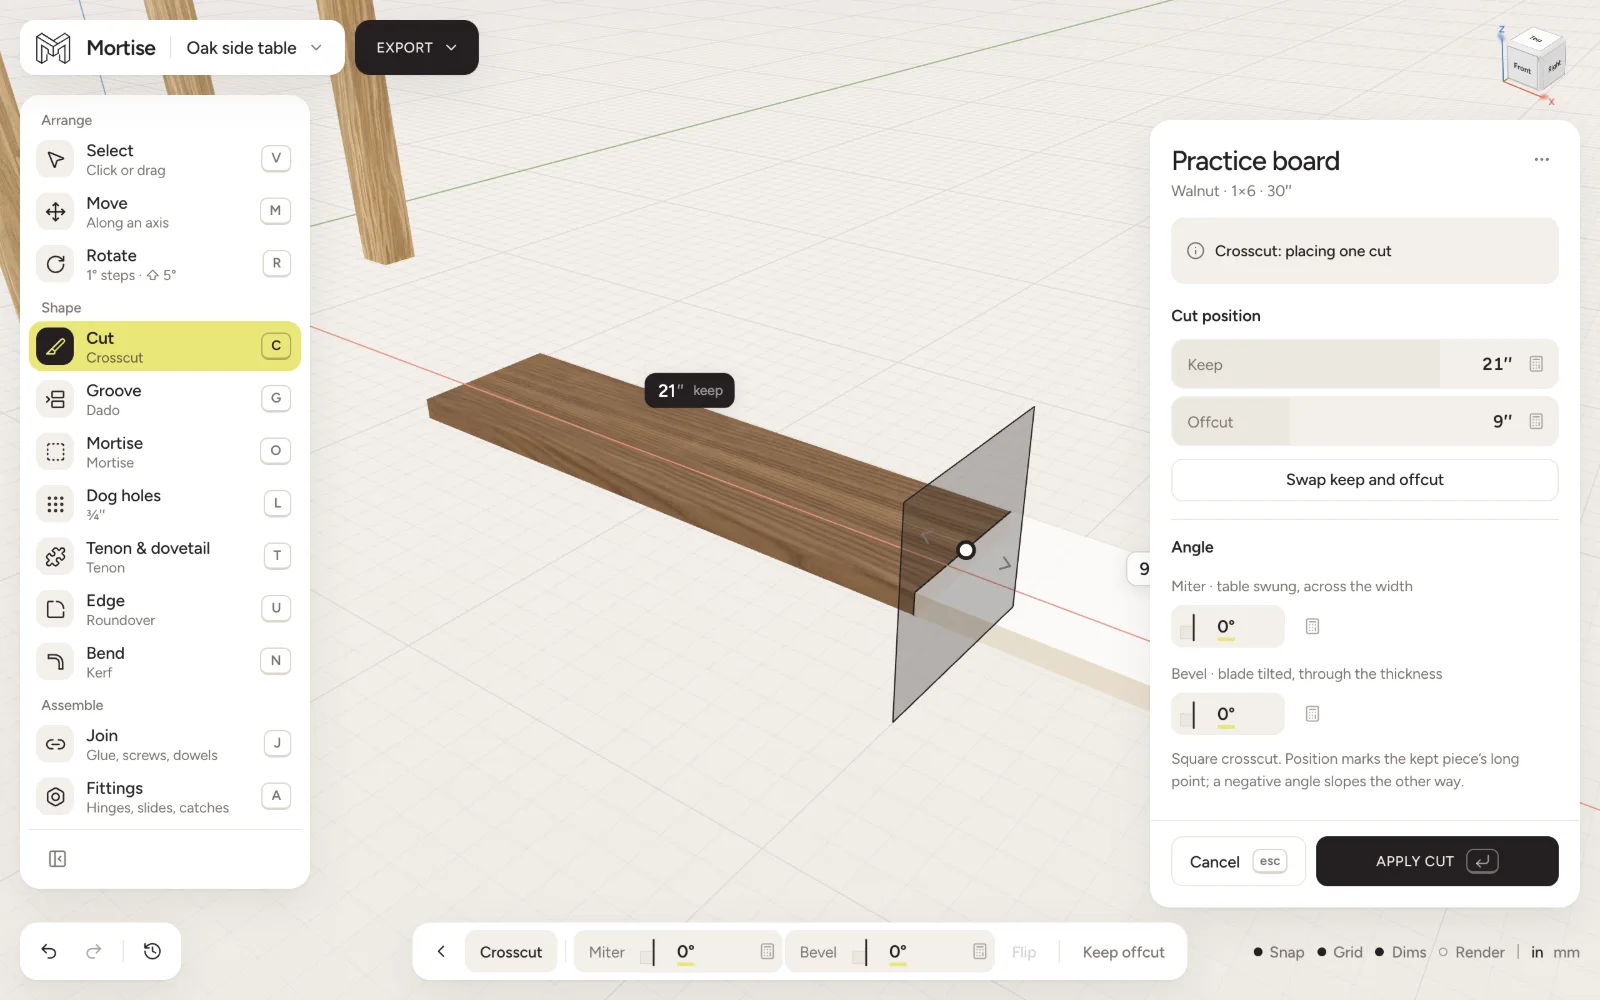Click the bottom toolbar Bevel angle field

coord(890,952)
